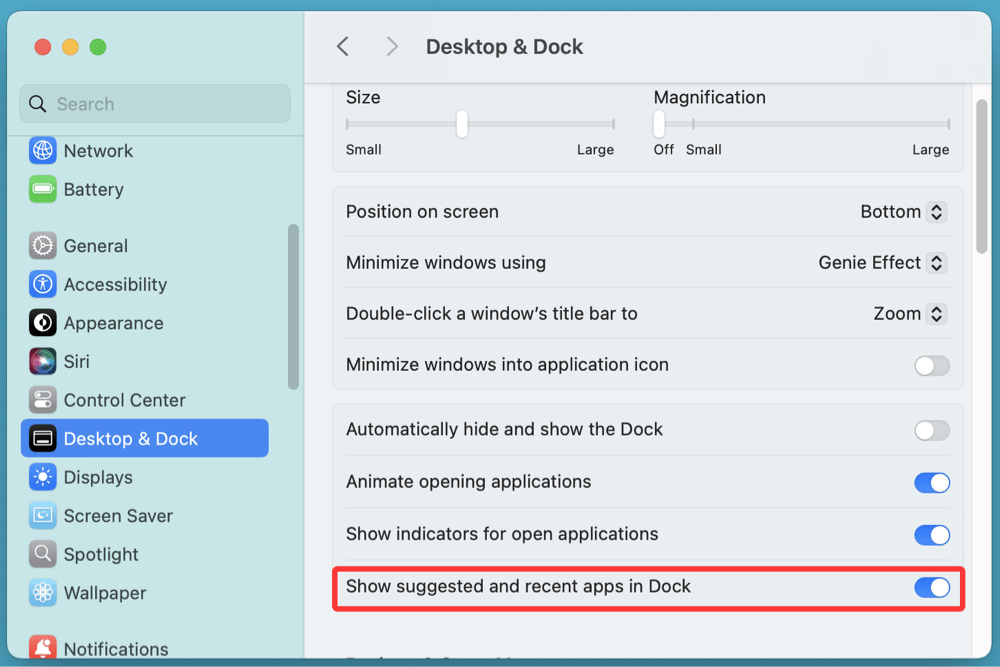
Task: Select the Displays icon in sidebar
Action: [x=42, y=477]
